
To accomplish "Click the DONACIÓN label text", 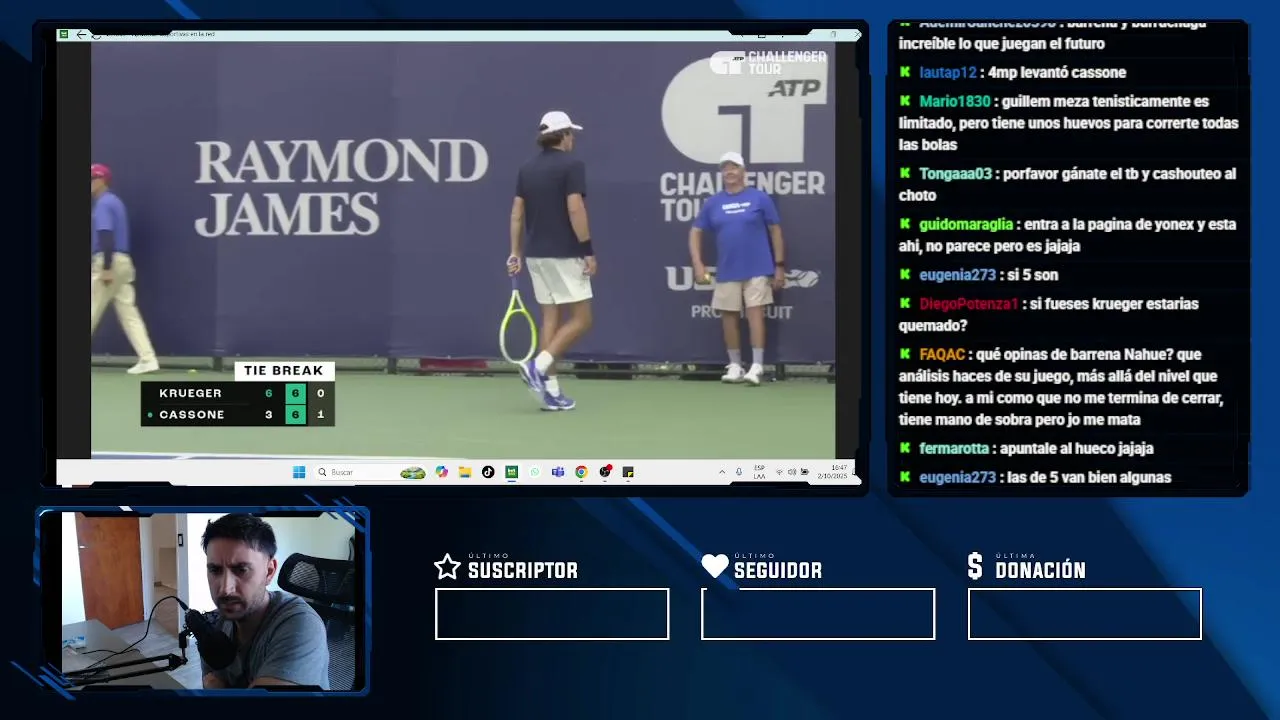I will point(1040,570).
